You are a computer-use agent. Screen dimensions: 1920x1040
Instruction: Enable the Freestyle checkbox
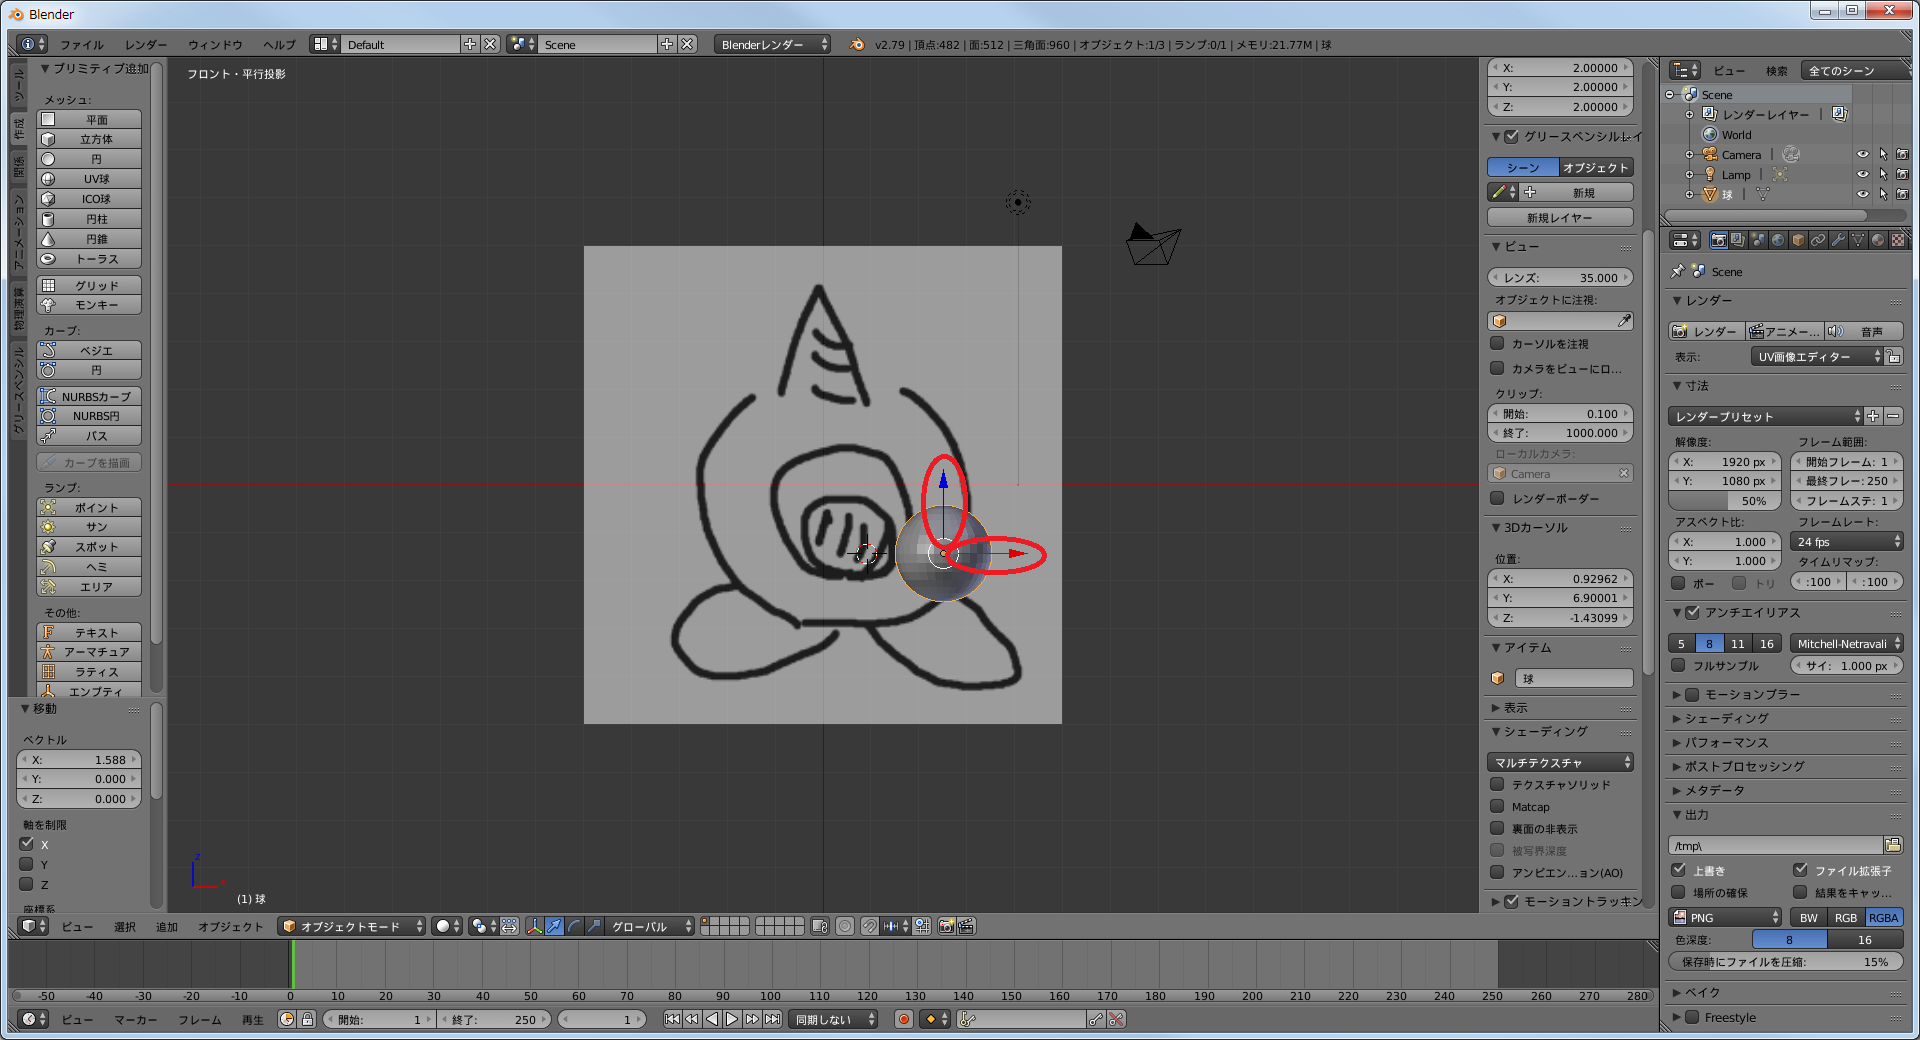point(1692,1017)
